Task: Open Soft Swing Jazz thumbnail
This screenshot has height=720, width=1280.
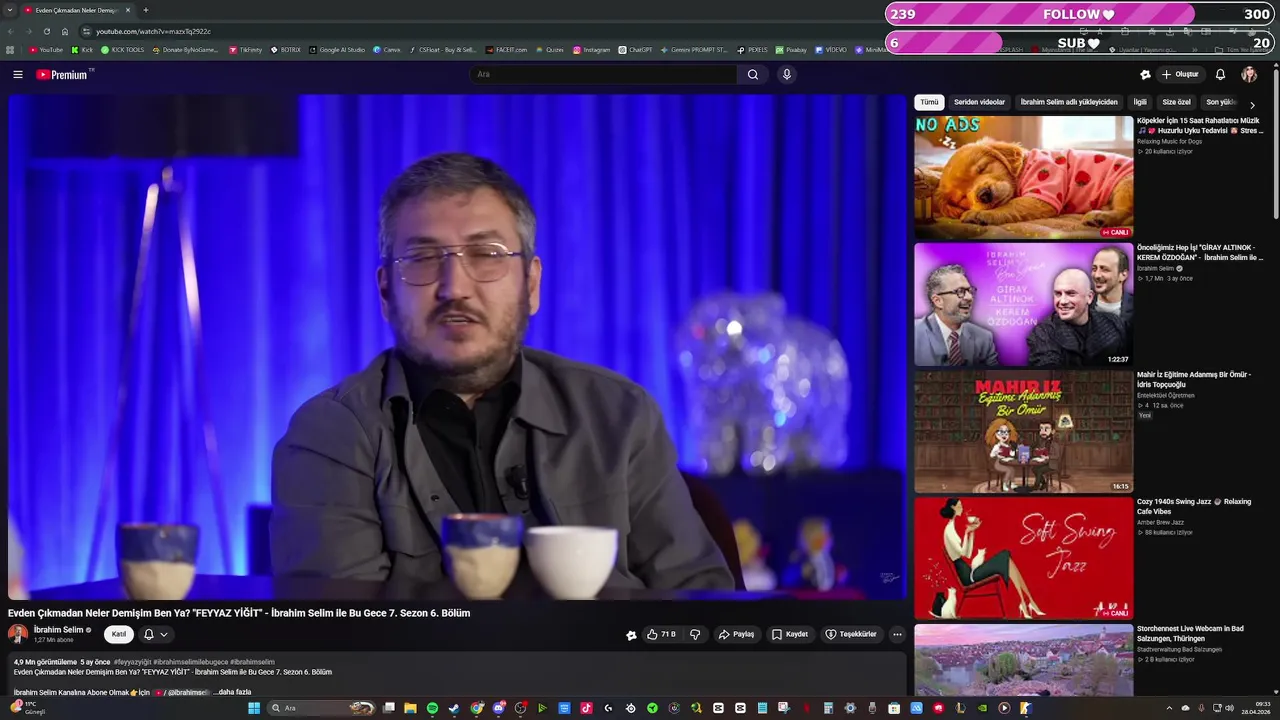Action: click(x=1023, y=558)
